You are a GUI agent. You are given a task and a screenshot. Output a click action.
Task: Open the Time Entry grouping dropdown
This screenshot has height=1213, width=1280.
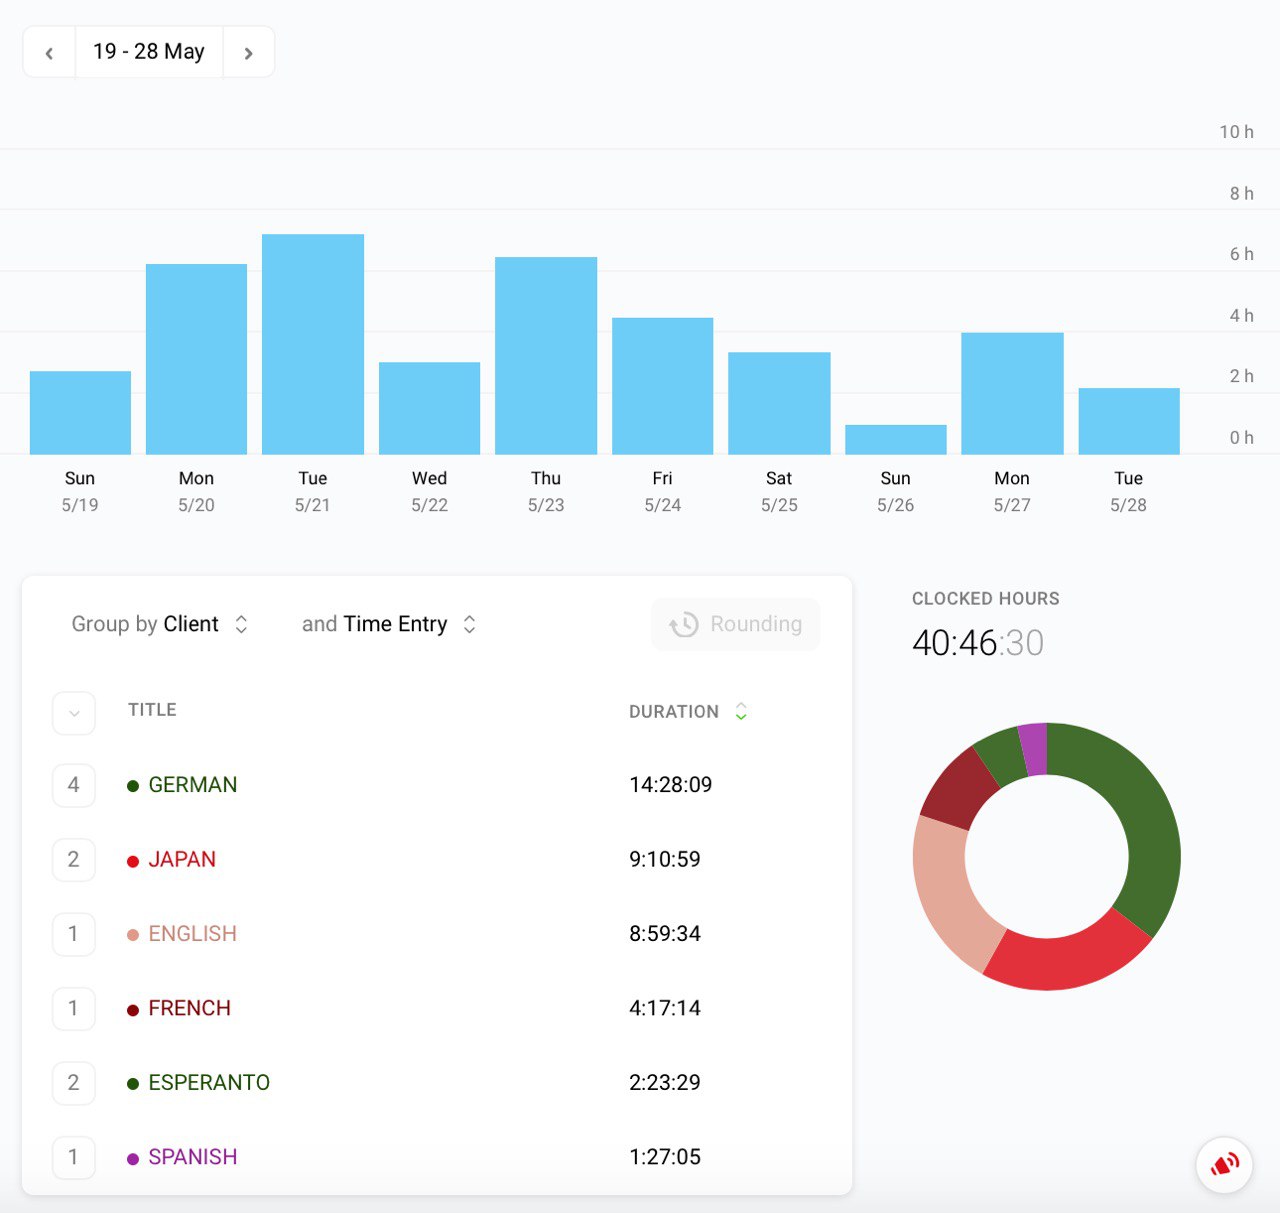pyautogui.click(x=389, y=624)
